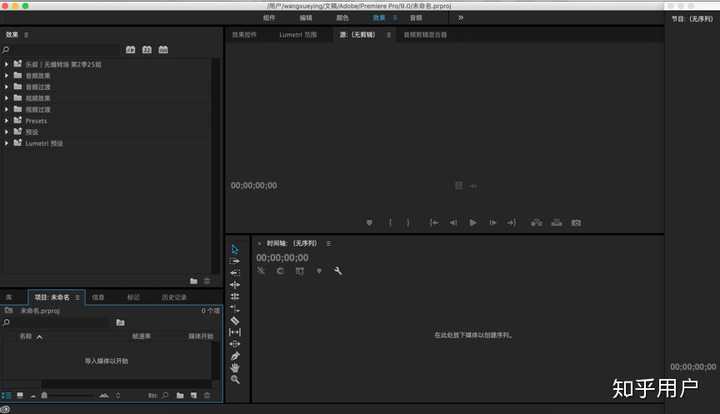Click Go to In point in source monitor
The width and height of the screenshot is (720, 414).
pyautogui.click(x=434, y=223)
